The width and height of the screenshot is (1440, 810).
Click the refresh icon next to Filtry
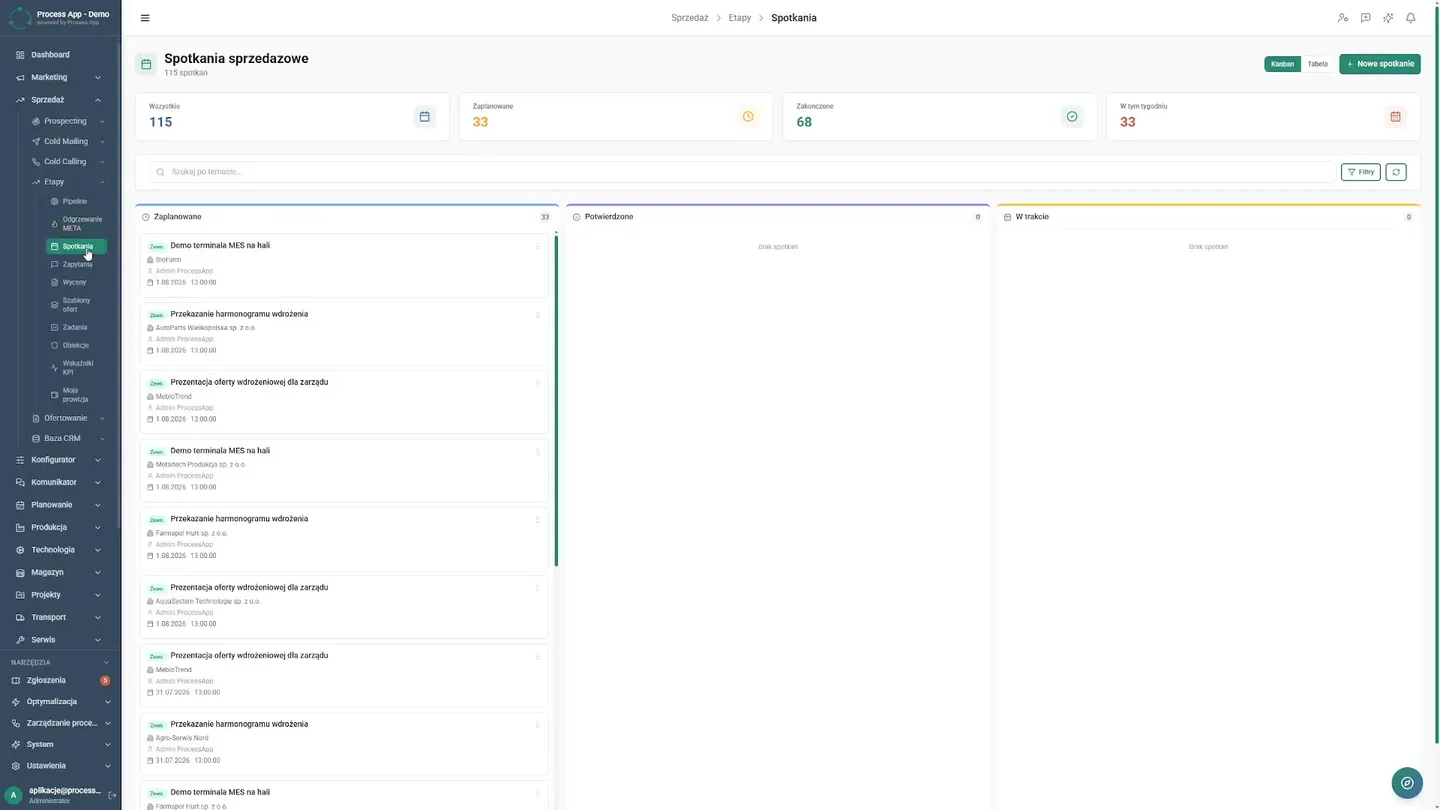pyautogui.click(x=1396, y=172)
